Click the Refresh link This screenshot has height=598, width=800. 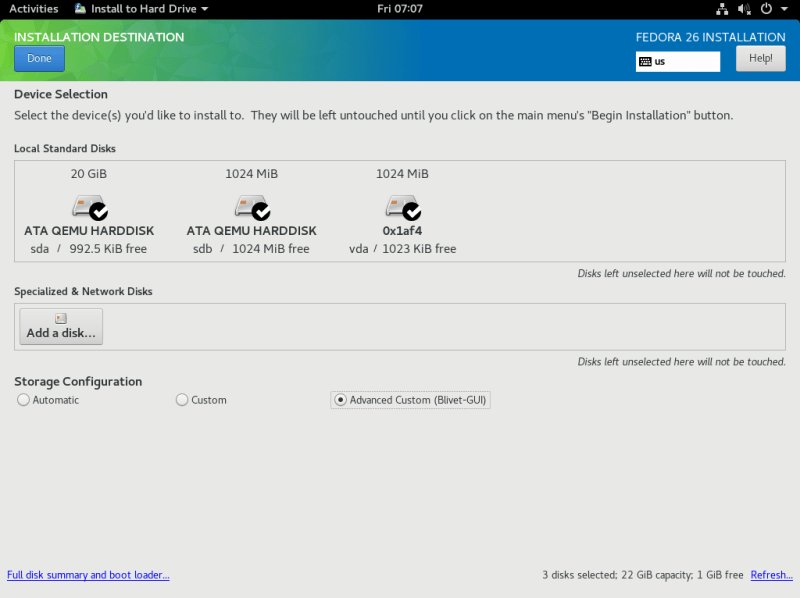tap(771, 575)
